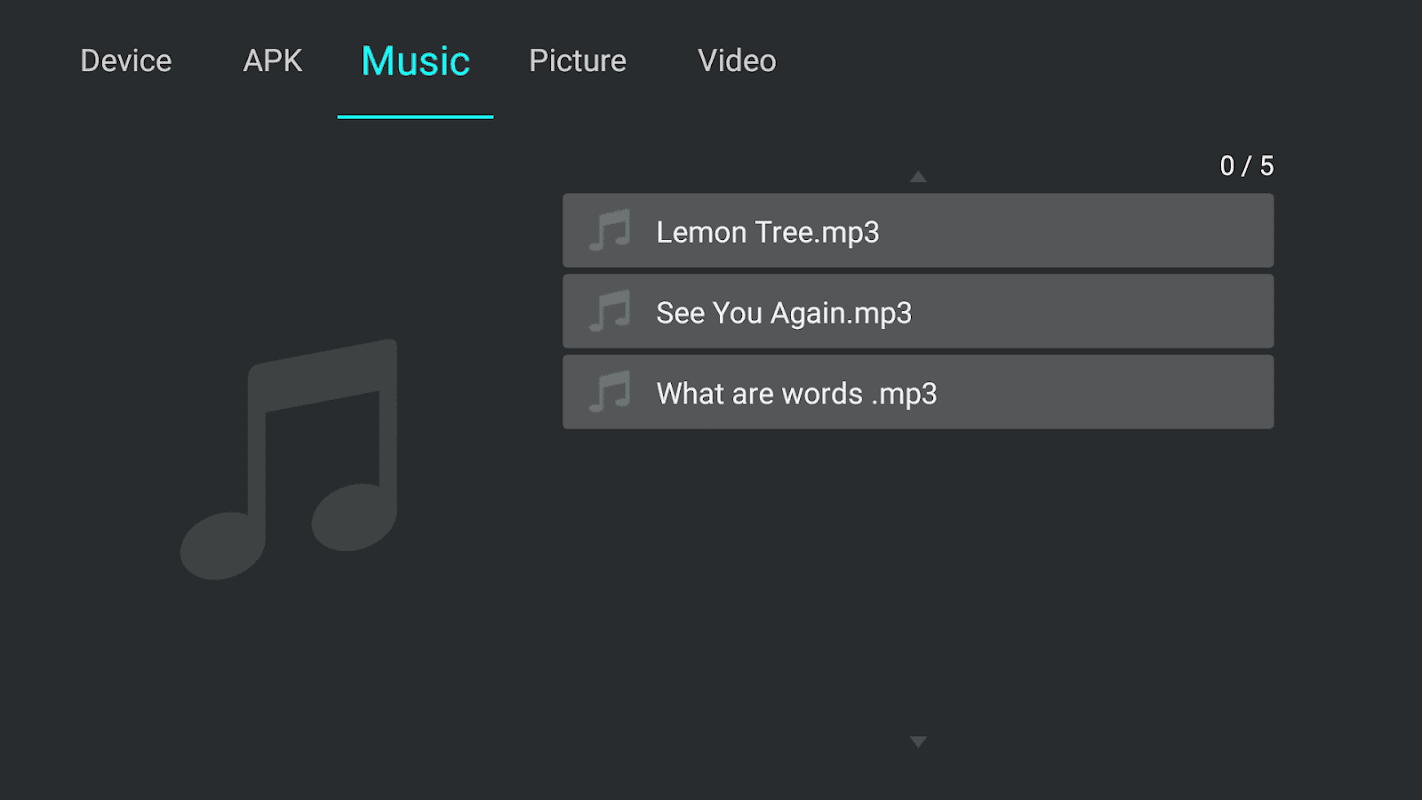Click the 'See You Again.mp3' filename text

784,313
